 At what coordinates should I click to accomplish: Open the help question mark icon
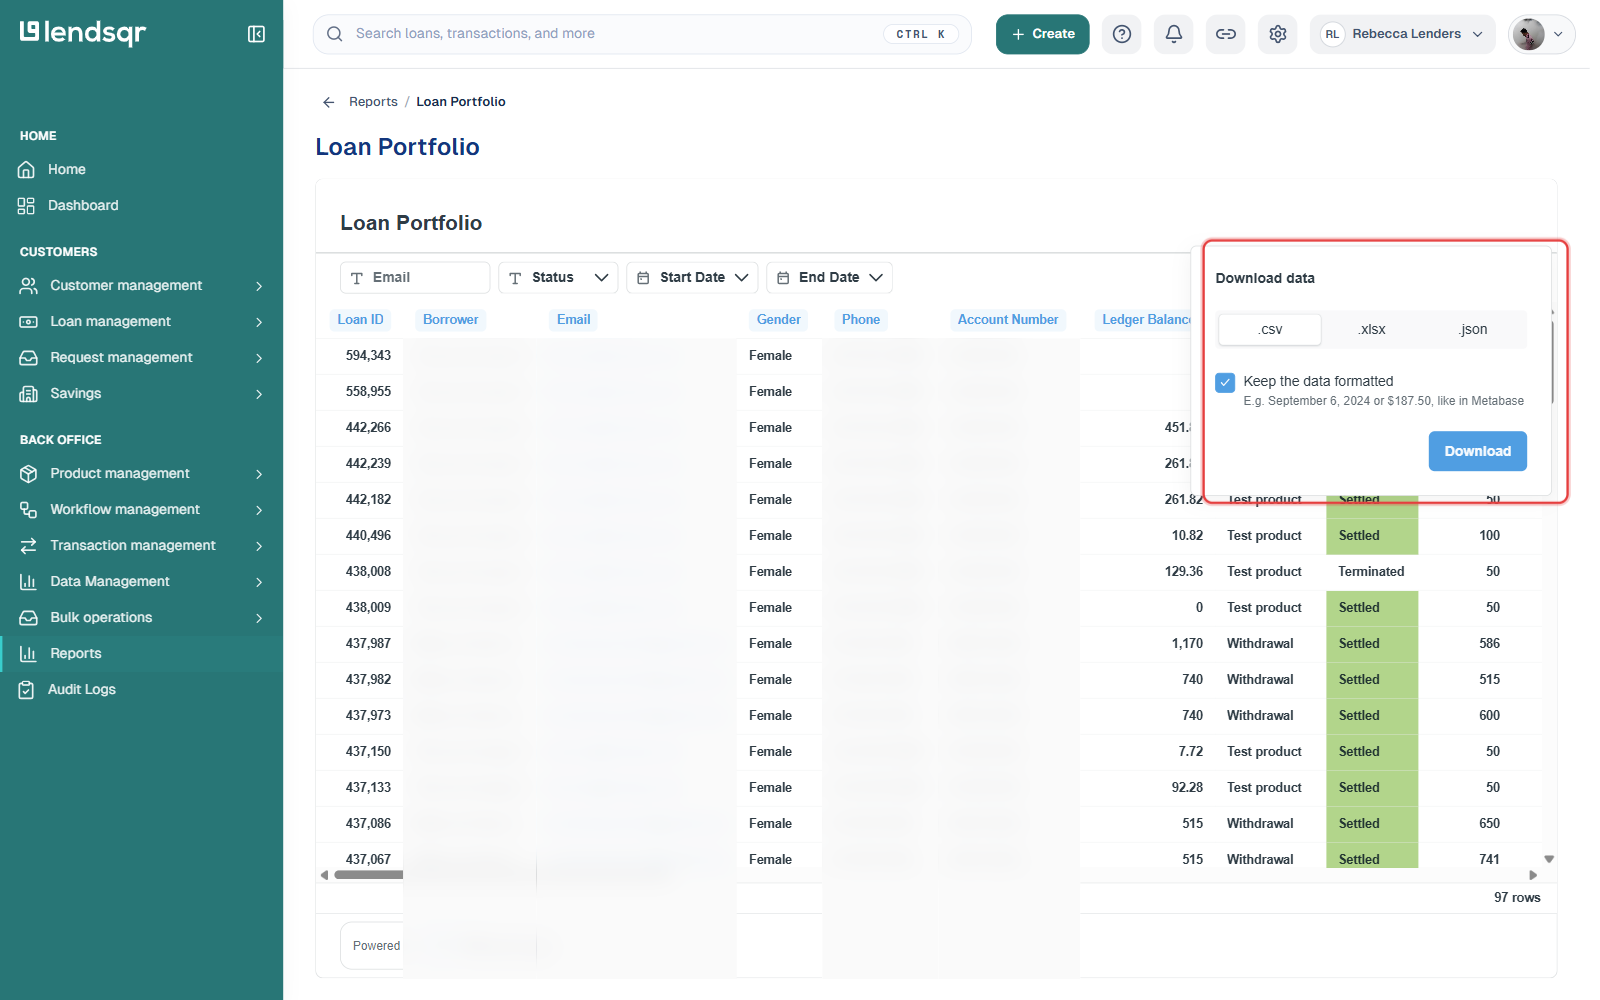[1122, 34]
